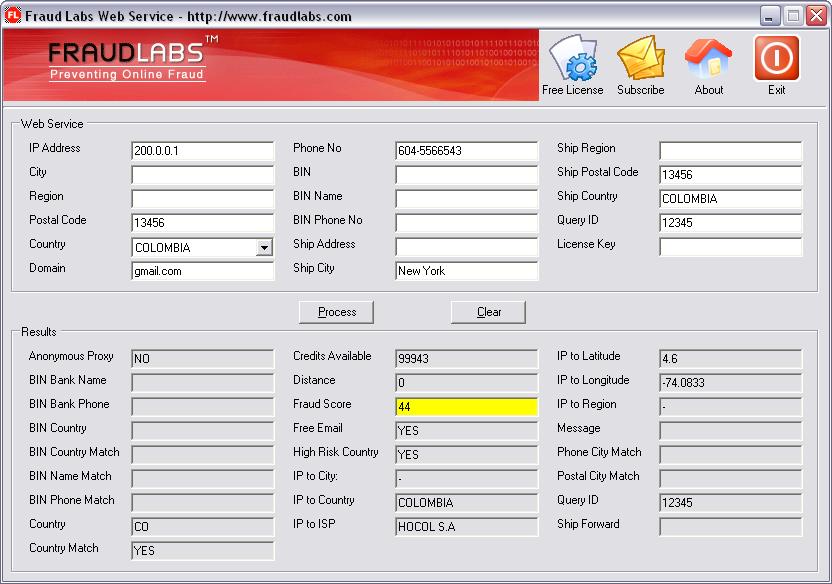Click the IP to Longitude value -74.0833
This screenshot has width=832, height=584.
point(731,382)
